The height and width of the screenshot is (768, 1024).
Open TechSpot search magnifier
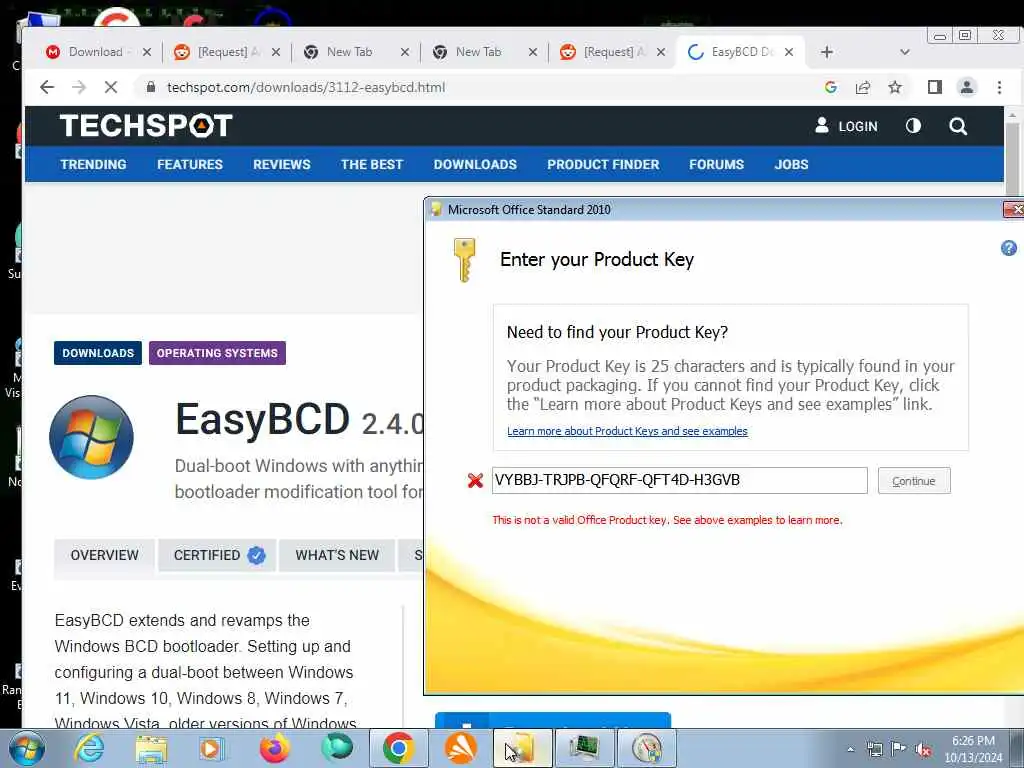tap(958, 126)
